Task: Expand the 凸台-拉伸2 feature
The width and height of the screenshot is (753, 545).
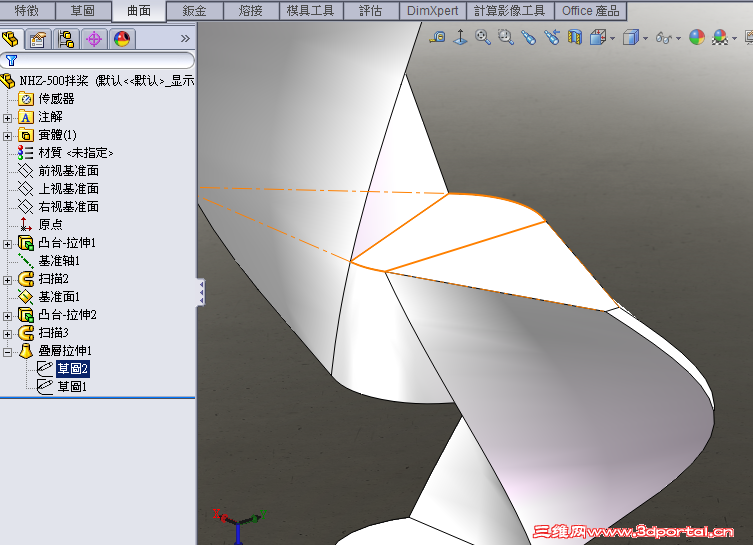Action: [7, 316]
